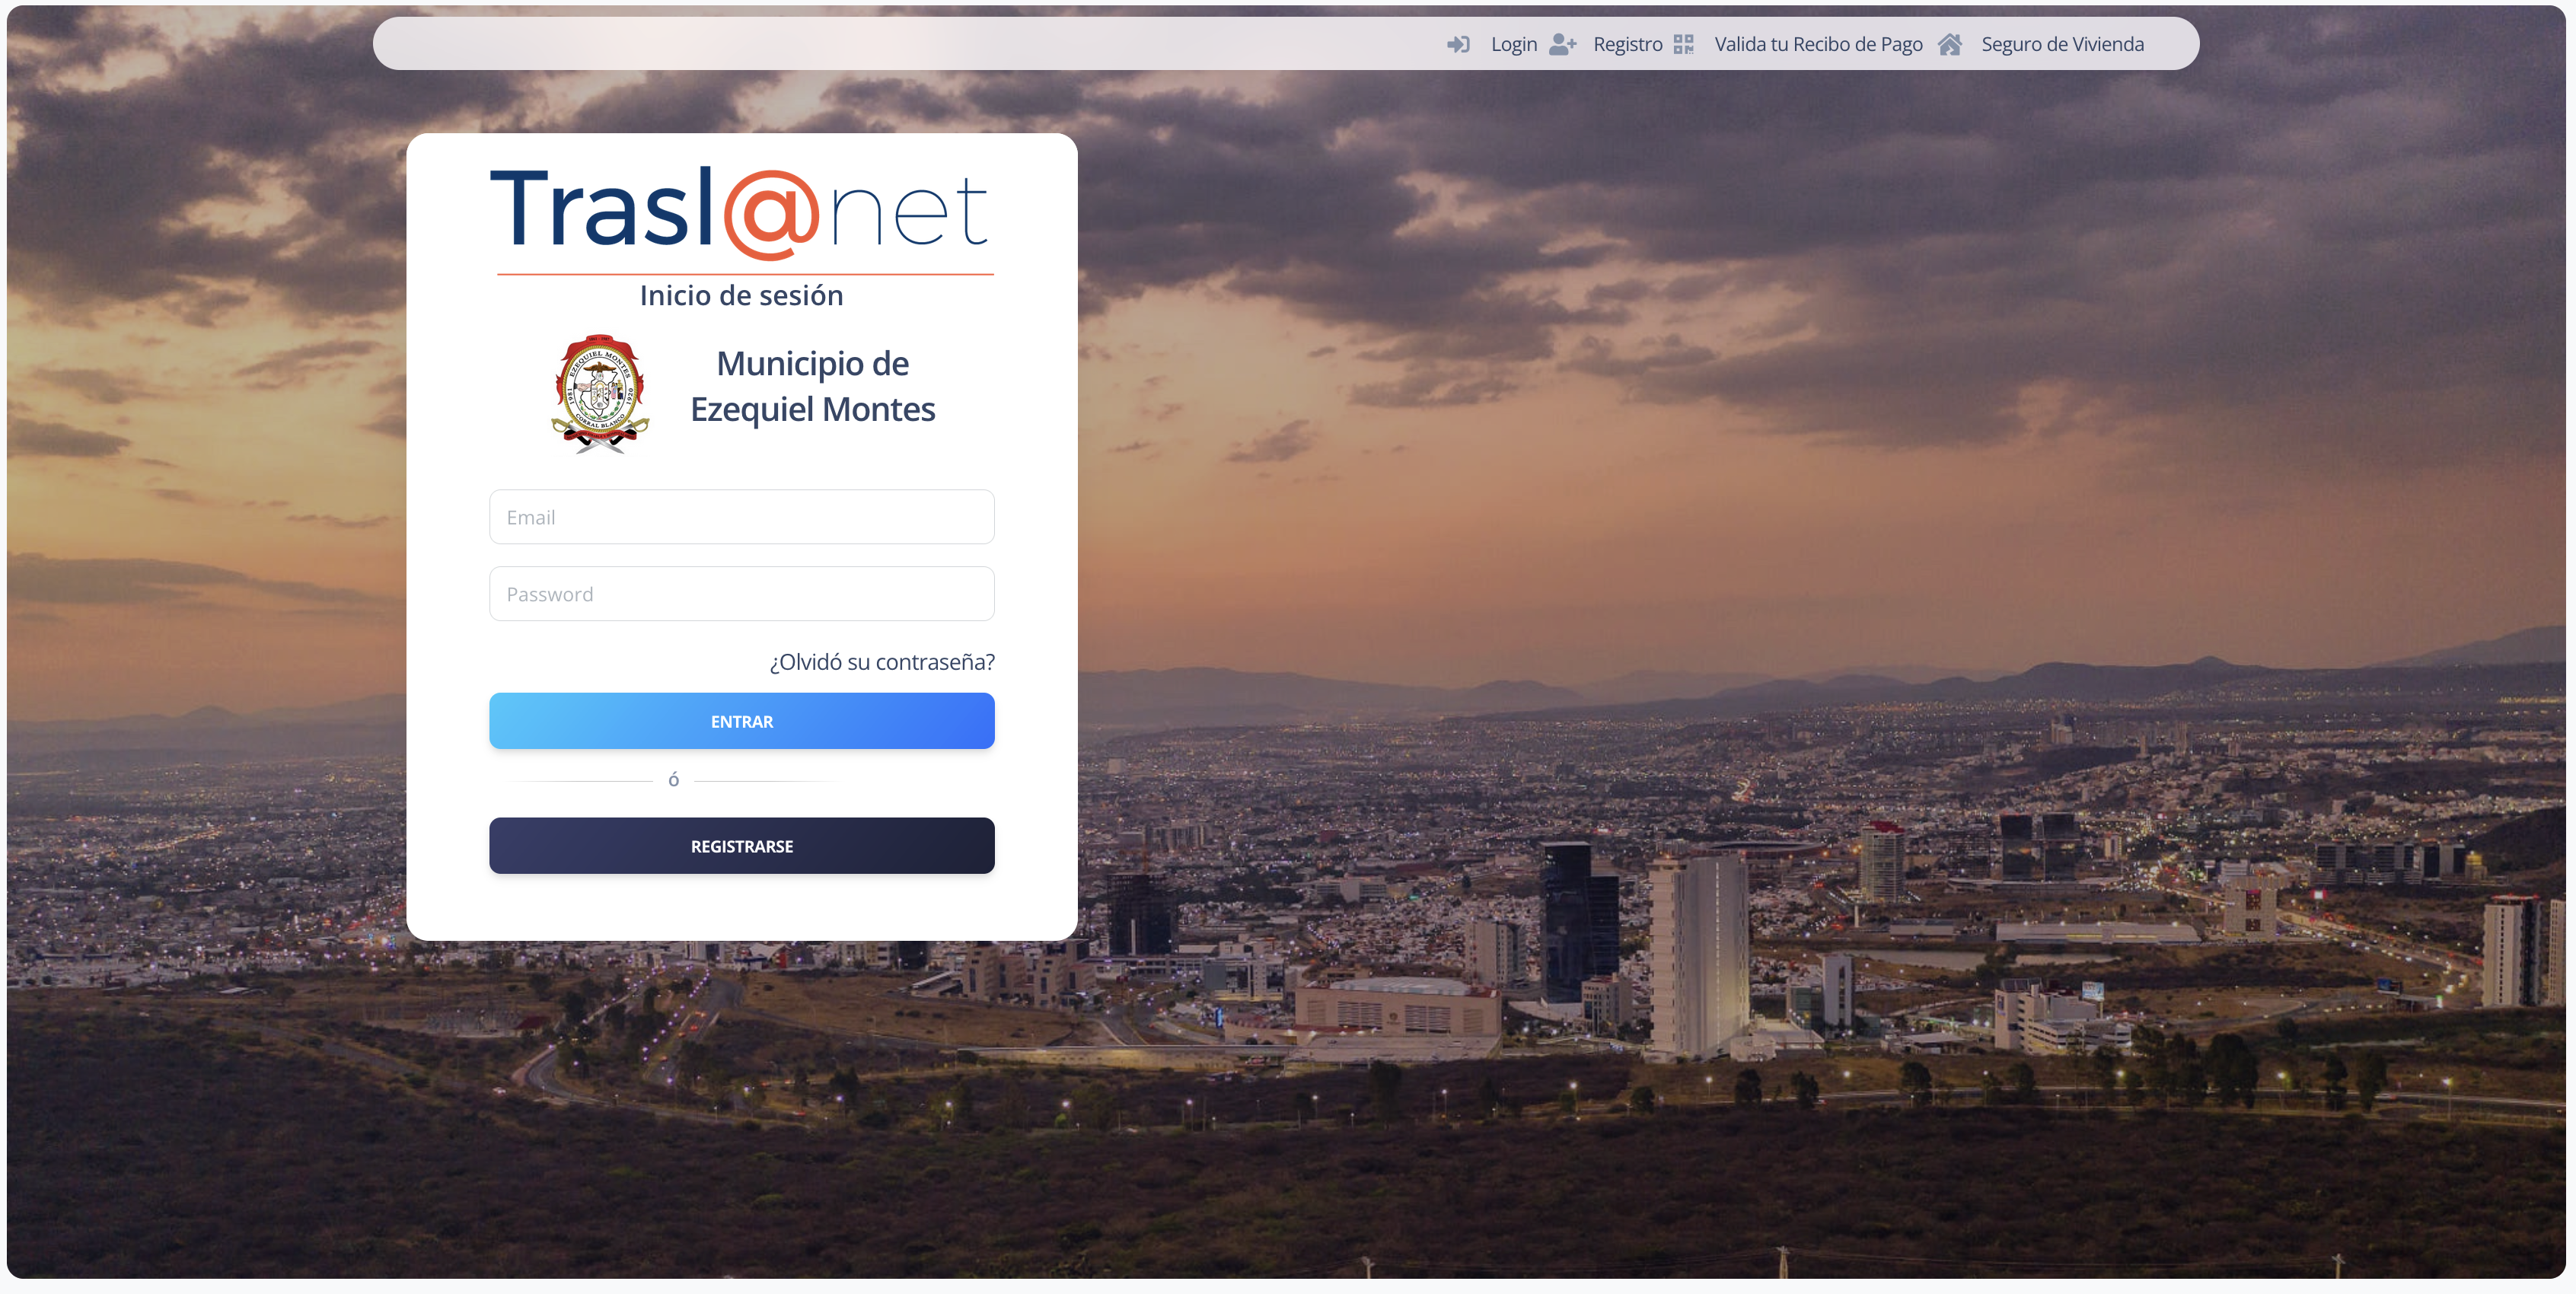Open the Registro menu item
2576x1294 pixels.
(1628, 44)
